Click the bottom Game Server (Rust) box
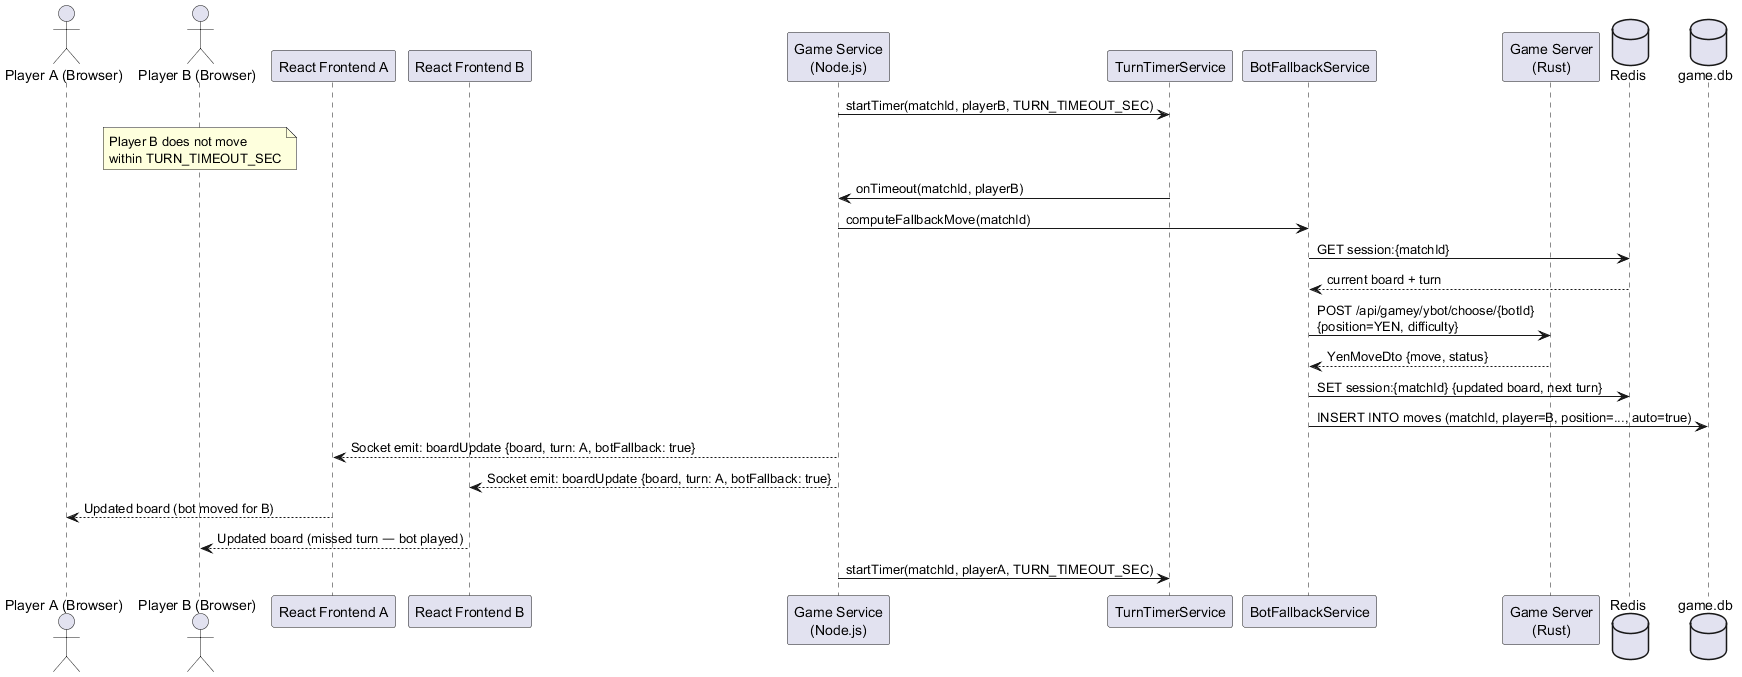The width and height of the screenshot is (1742, 677). click(x=1550, y=621)
